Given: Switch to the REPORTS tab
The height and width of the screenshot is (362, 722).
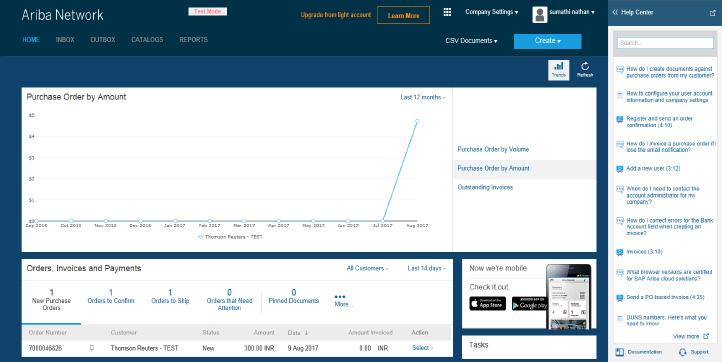Looking at the screenshot, I should click(x=193, y=40).
